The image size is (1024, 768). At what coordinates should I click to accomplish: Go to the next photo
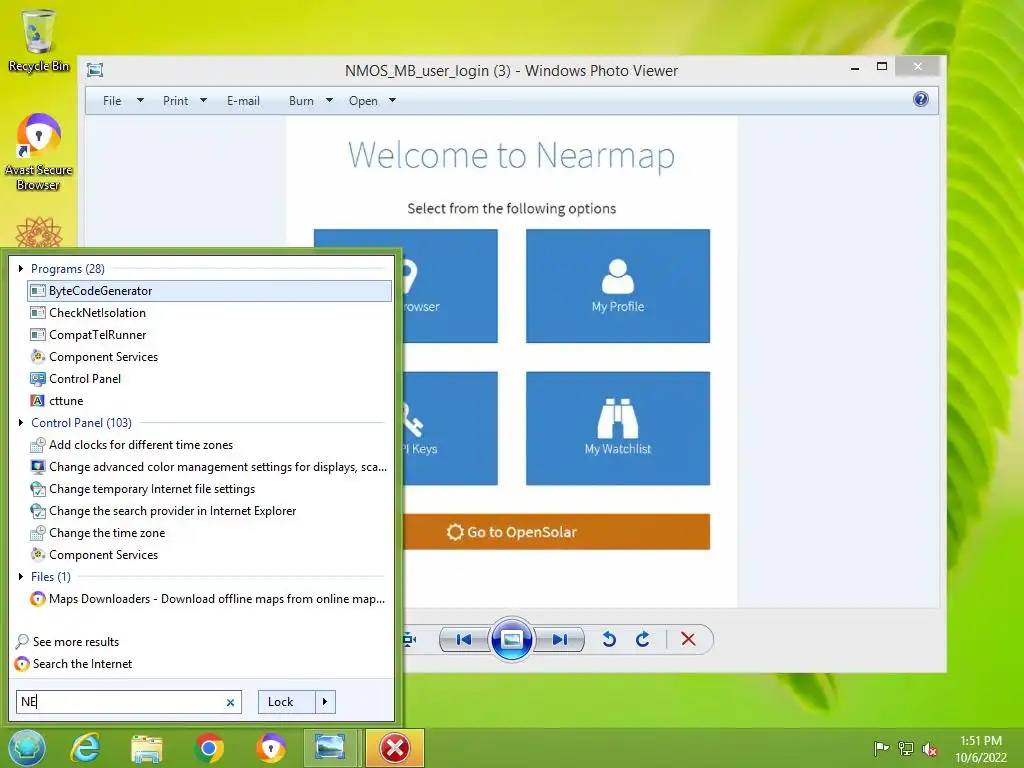pyautogui.click(x=559, y=639)
